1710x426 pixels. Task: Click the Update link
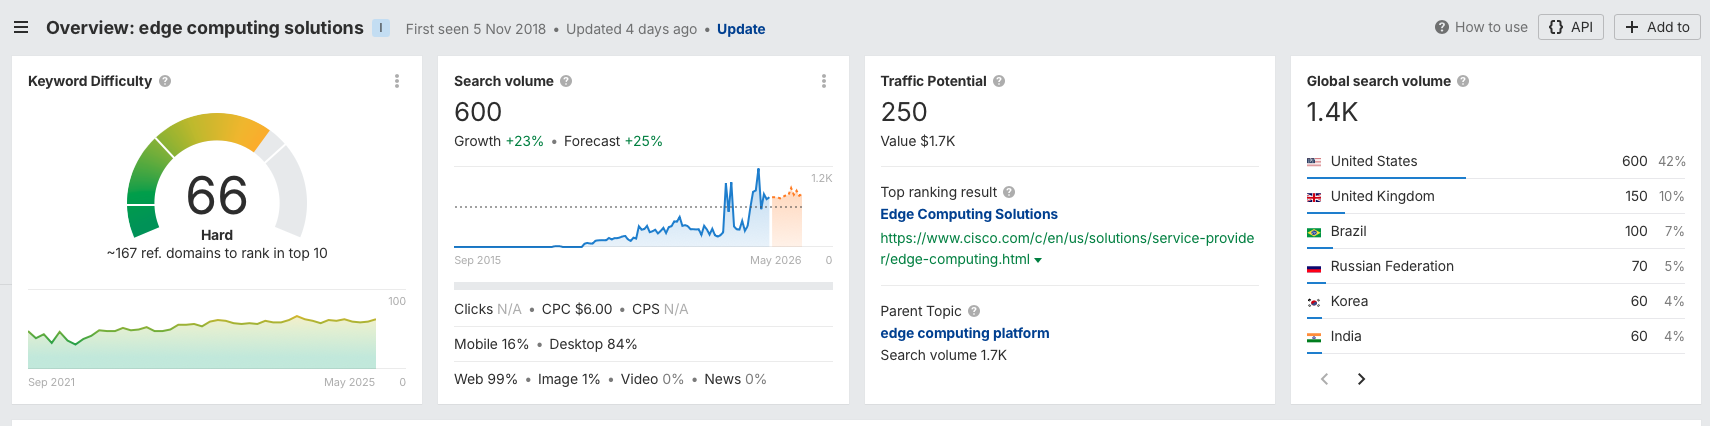(x=741, y=29)
